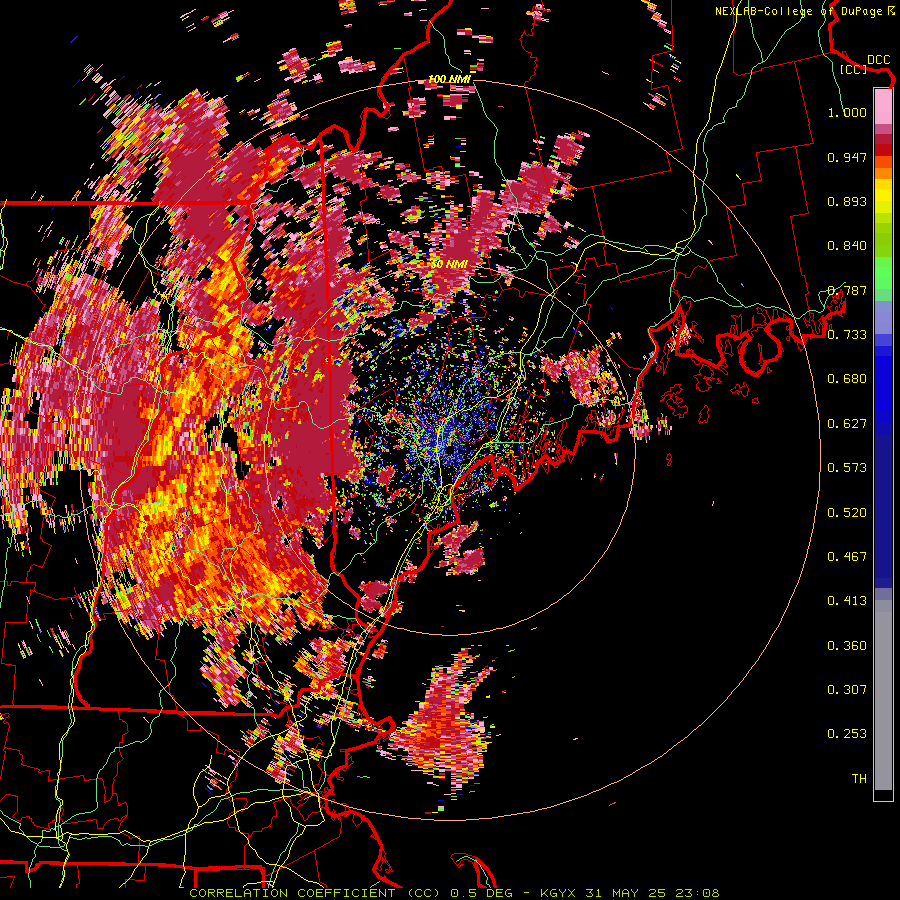This screenshot has width=900, height=900.
Task: Click the Correlation Coefficient caption at the bottom
Action: tap(454, 893)
